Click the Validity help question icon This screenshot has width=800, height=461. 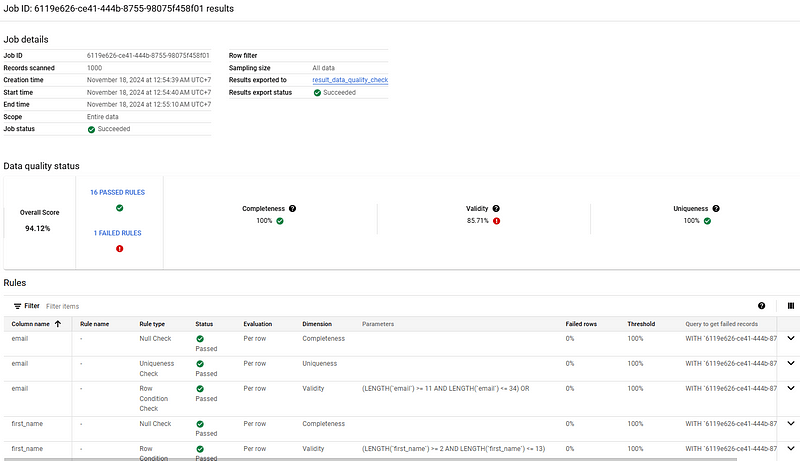click(x=496, y=209)
